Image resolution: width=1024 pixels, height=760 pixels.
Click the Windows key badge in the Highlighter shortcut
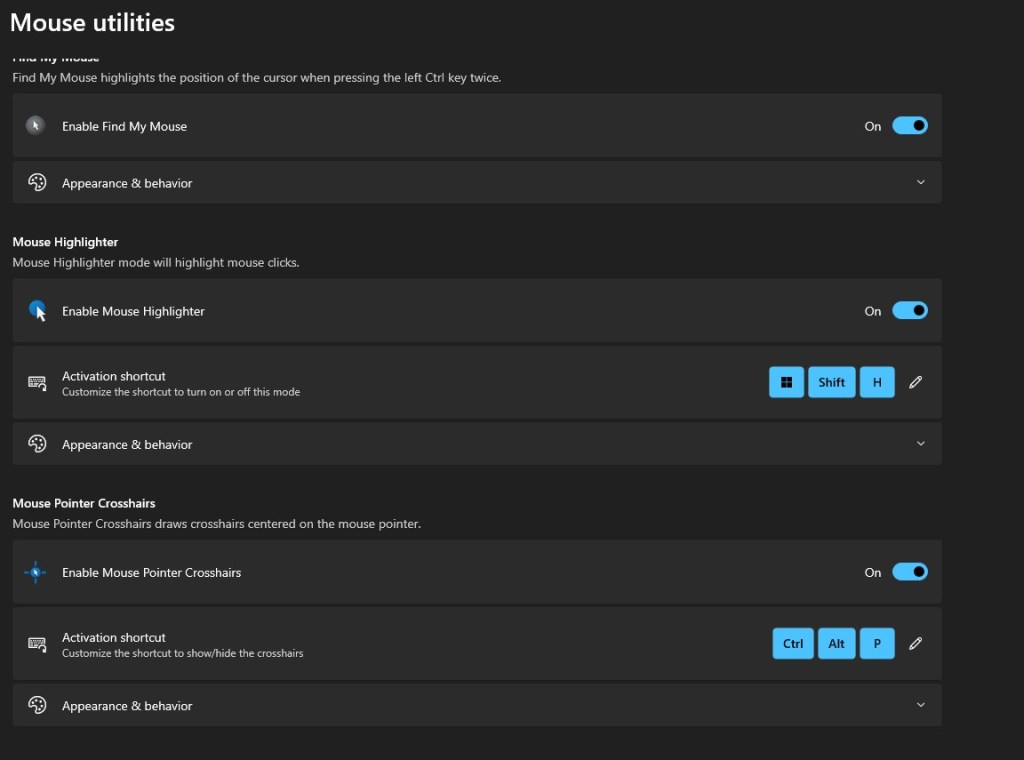coord(786,383)
